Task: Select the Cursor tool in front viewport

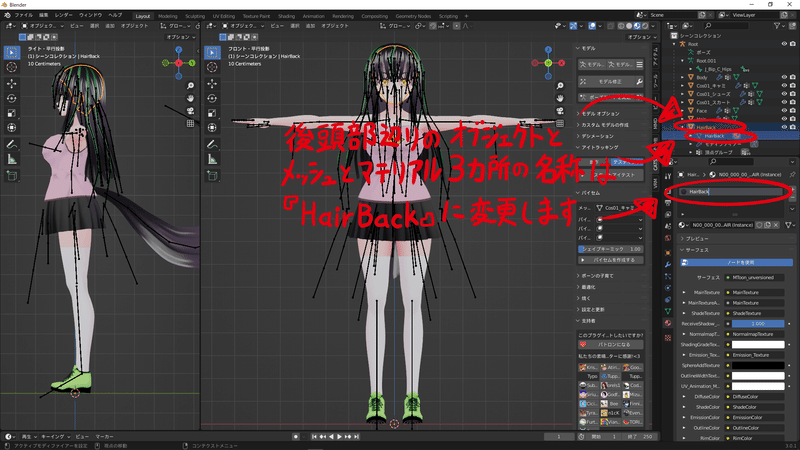Action: [x=212, y=67]
